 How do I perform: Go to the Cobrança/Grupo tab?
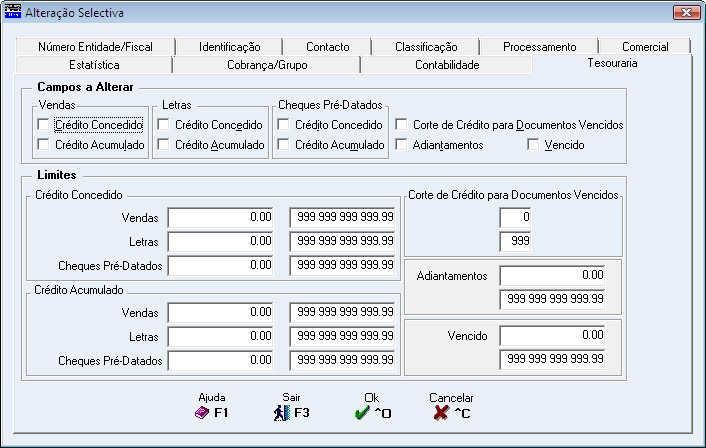tap(267, 65)
